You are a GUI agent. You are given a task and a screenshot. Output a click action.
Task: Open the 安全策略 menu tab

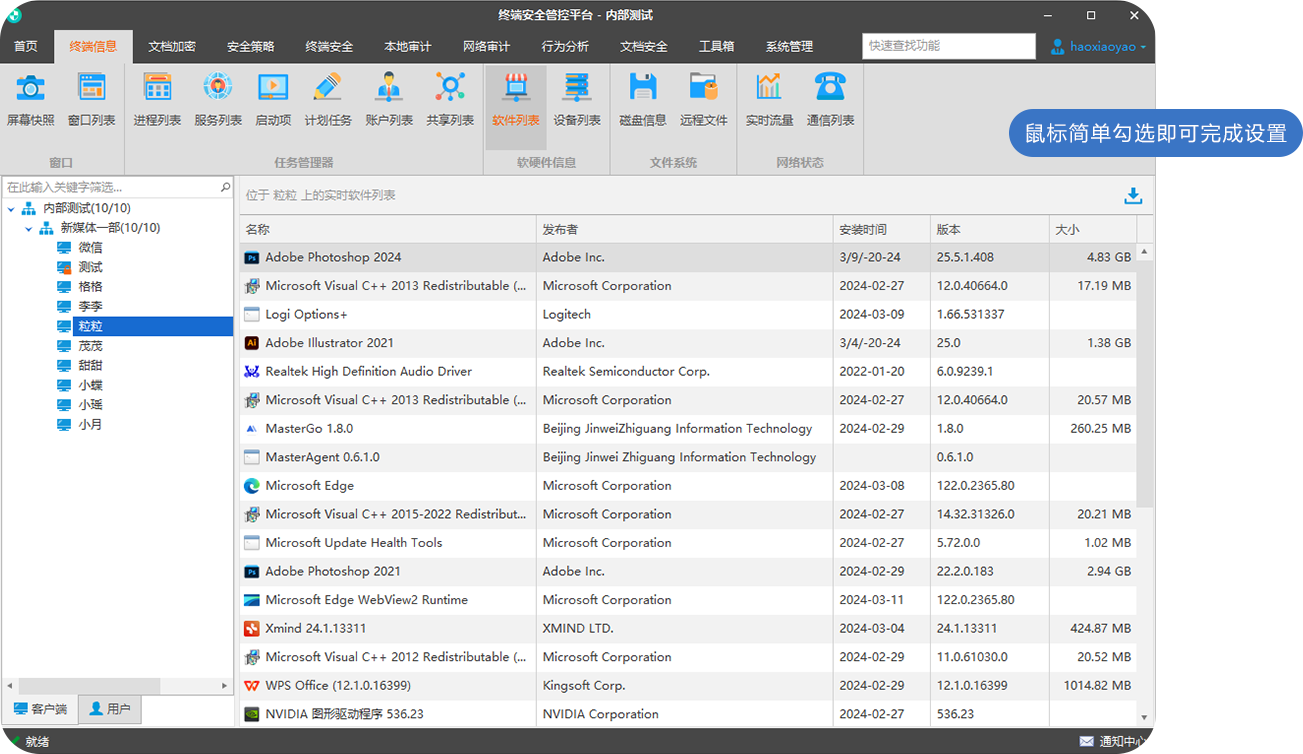(250, 47)
